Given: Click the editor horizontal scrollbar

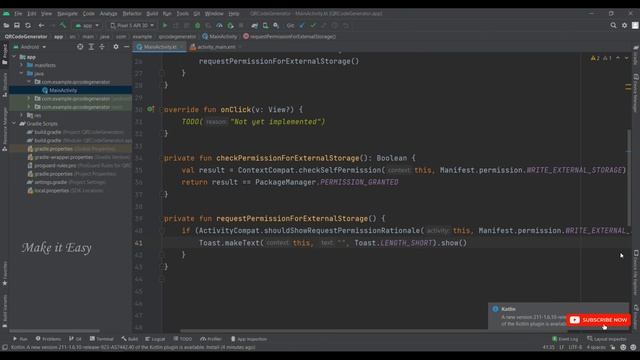Looking at the screenshot, I should click(x=373, y=331).
